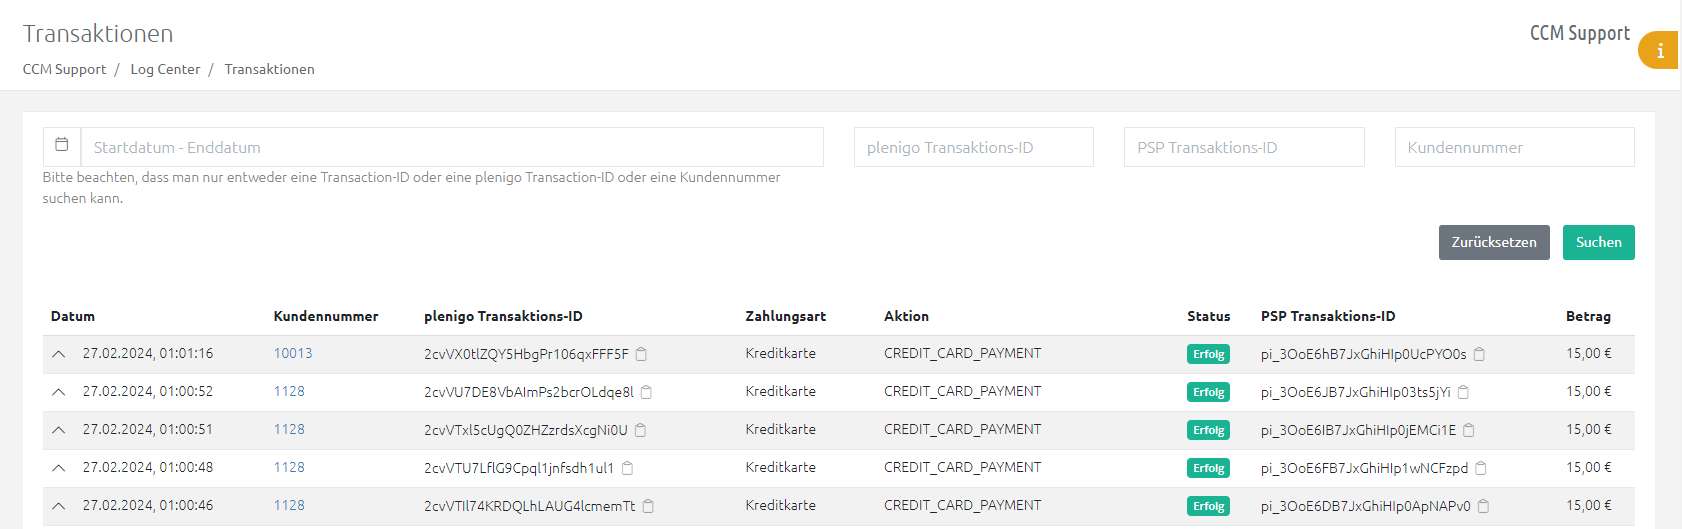Collapse the 01:00:52 transaction row
Viewport: 1682px width, 529px height.
(x=59, y=392)
